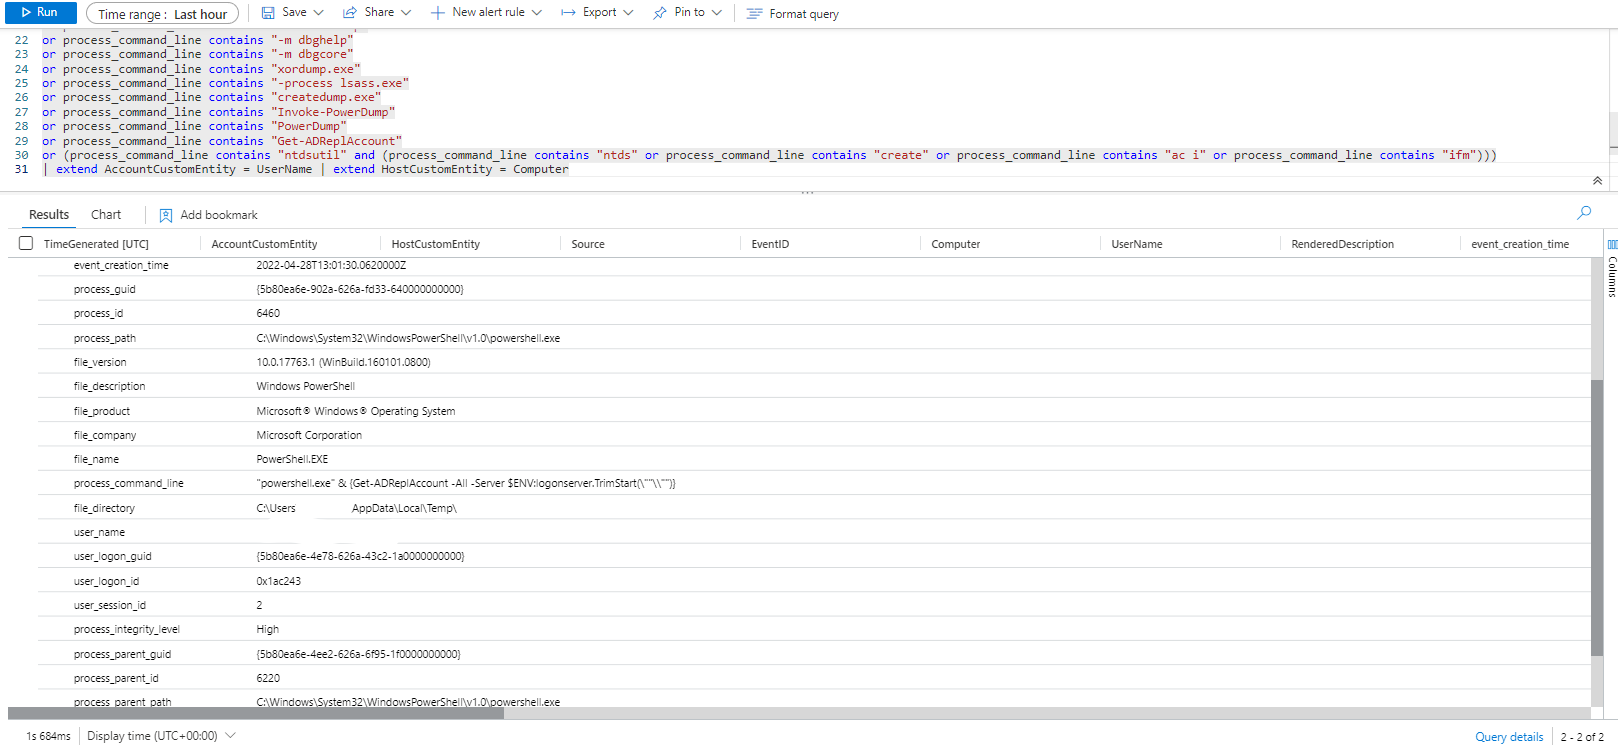The image size is (1618, 752).
Task: Open search in results with magnifier icon
Action: [x=1584, y=213]
